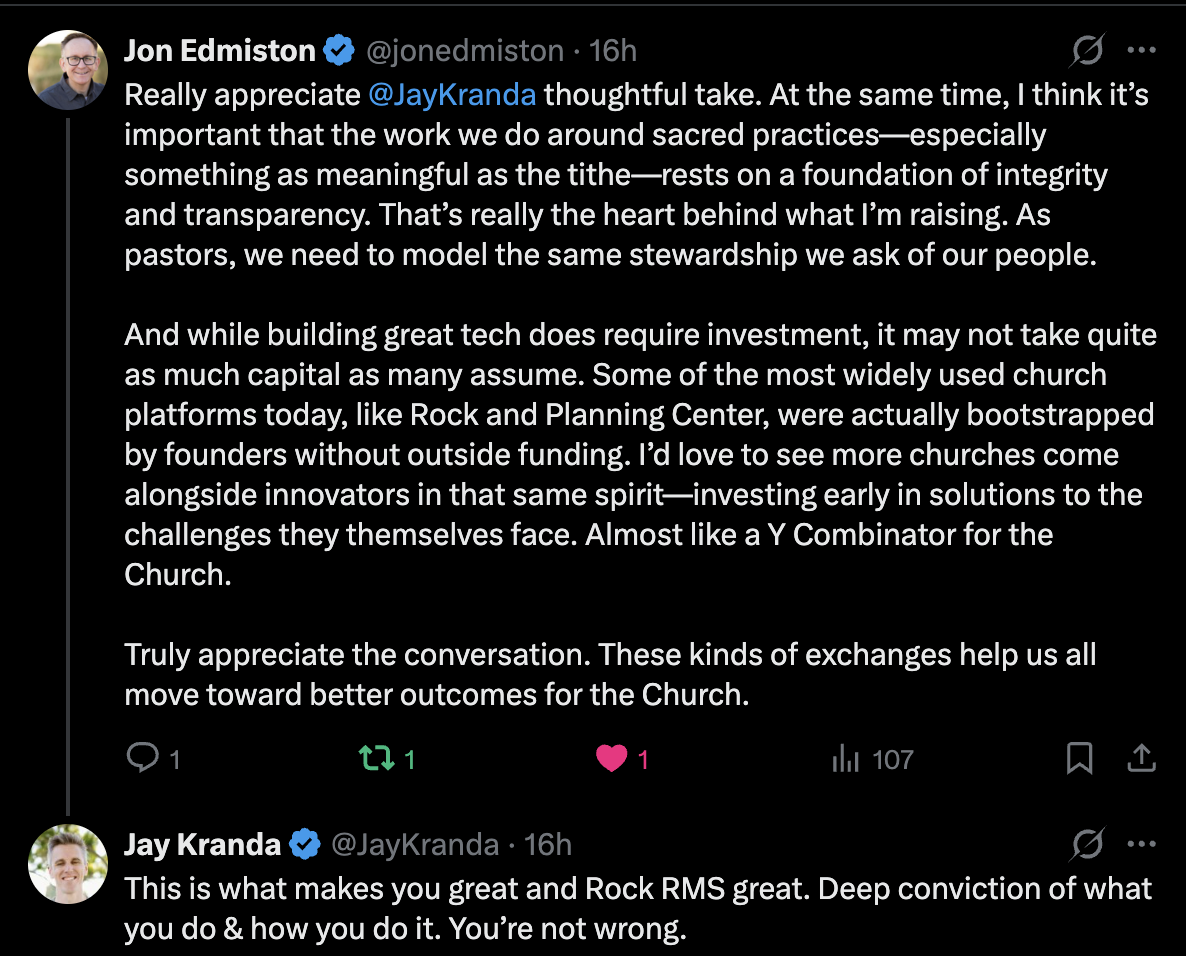Open more options menu on Jon's tweet
Screen dimensions: 1186x956
(x=1141, y=51)
